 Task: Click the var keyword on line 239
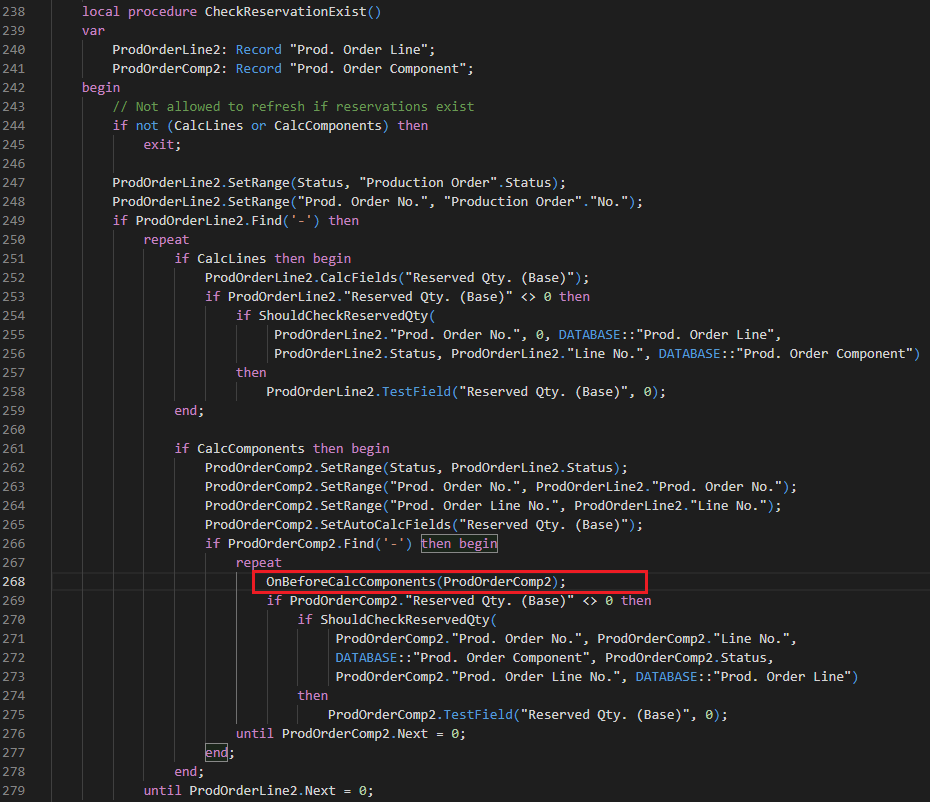(x=92, y=30)
